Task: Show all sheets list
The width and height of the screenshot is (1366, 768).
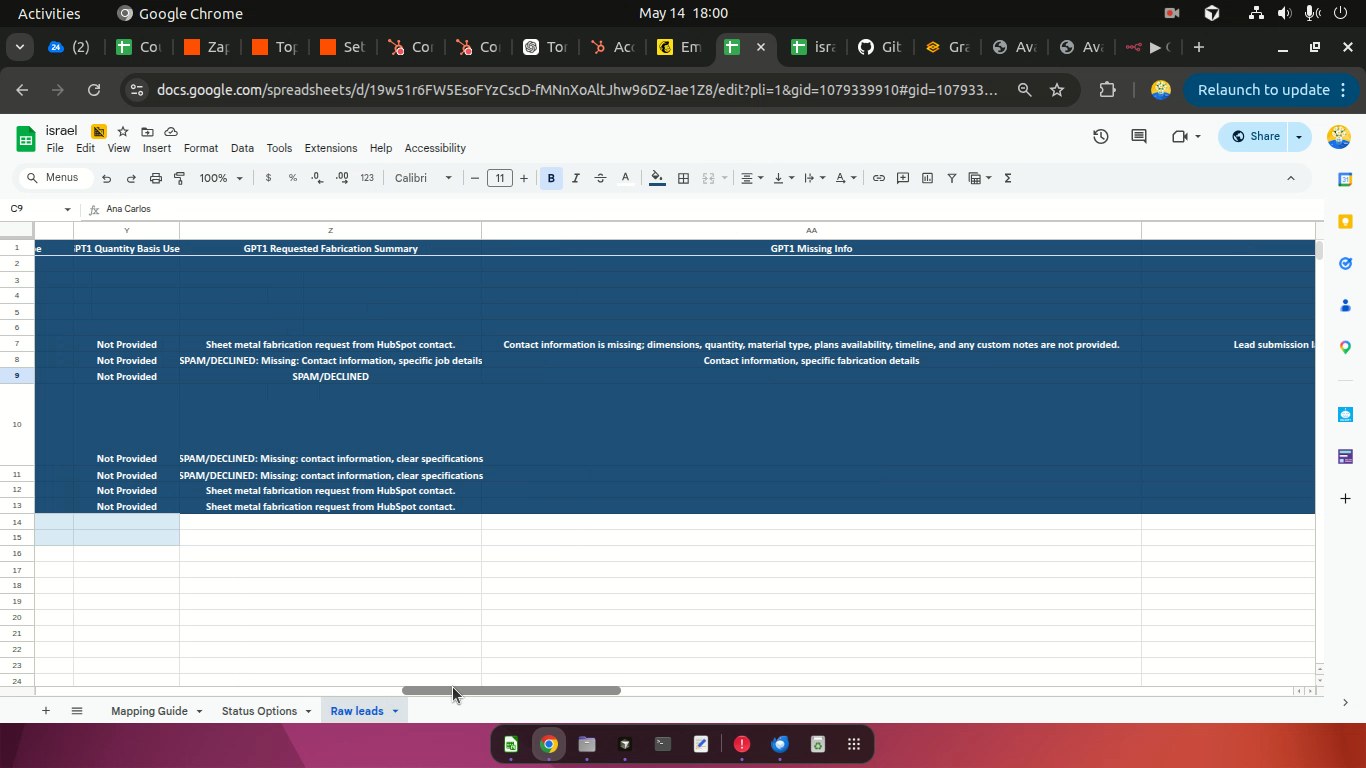Action: click(x=77, y=711)
